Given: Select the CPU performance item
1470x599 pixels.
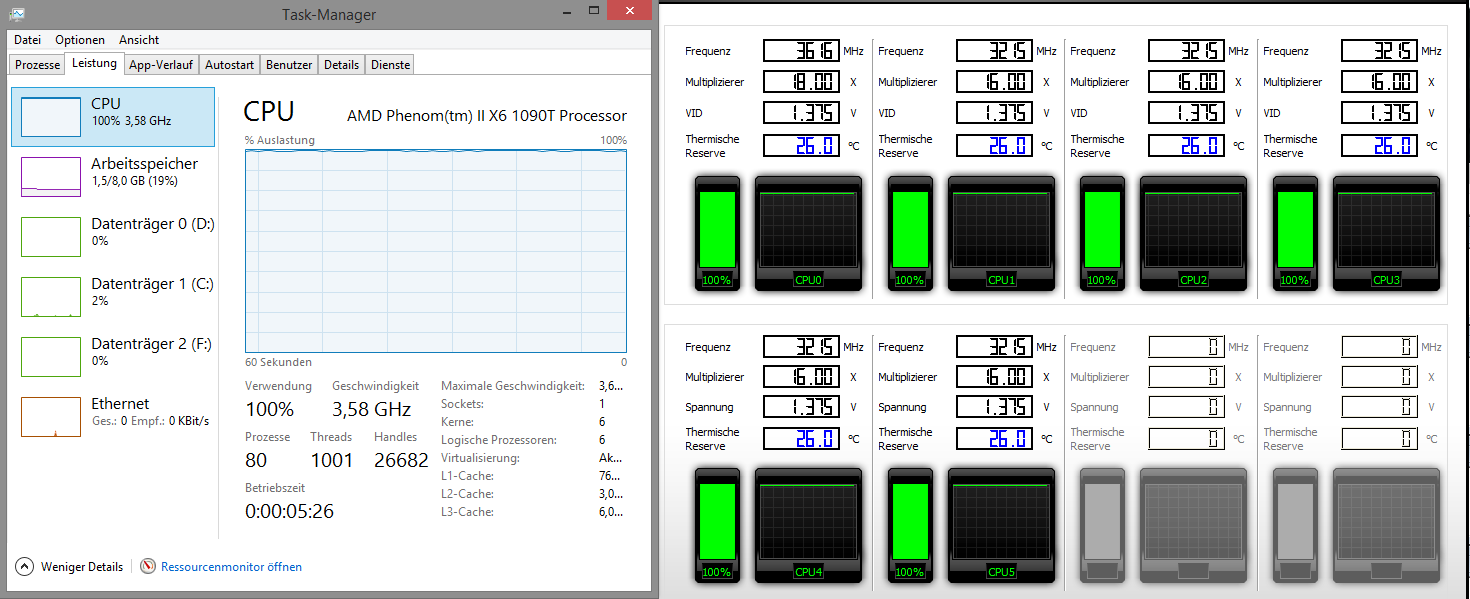Looking at the screenshot, I should tap(113, 117).
